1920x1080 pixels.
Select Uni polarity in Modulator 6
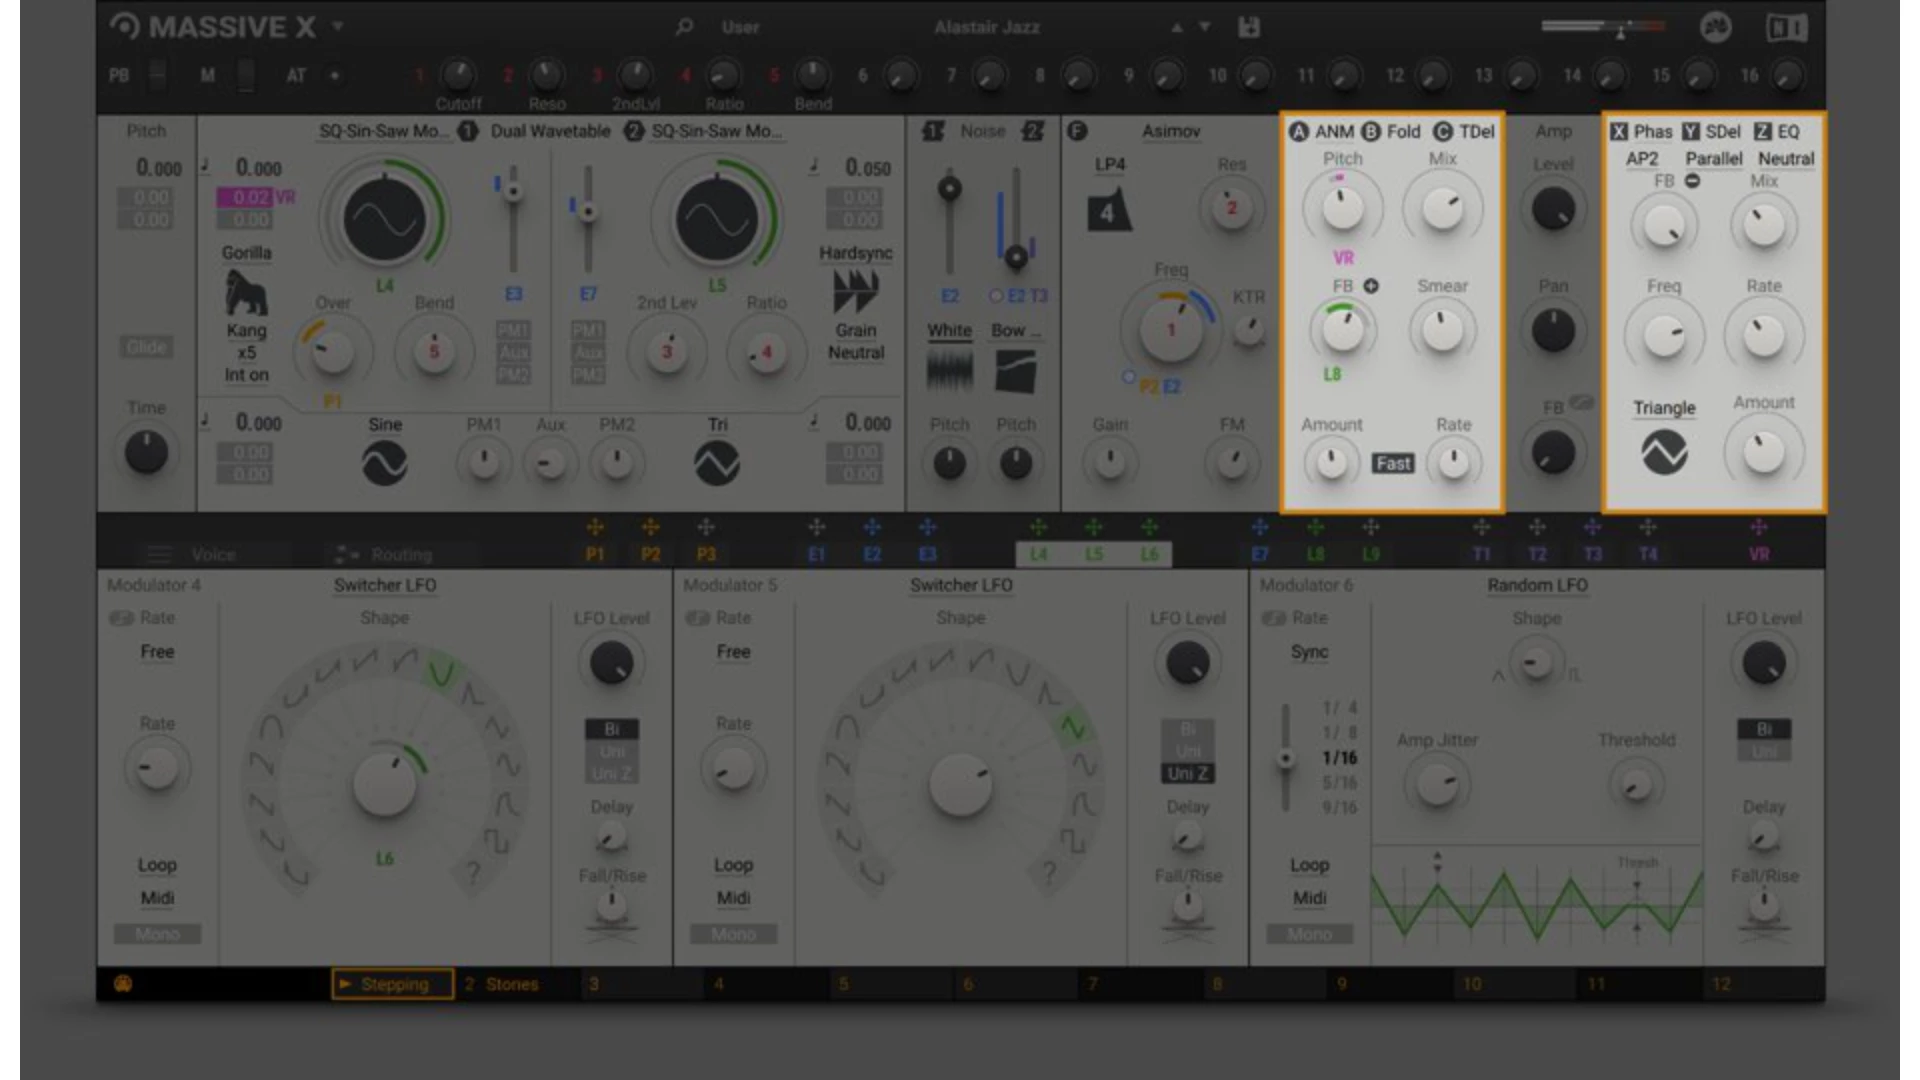coord(1764,751)
